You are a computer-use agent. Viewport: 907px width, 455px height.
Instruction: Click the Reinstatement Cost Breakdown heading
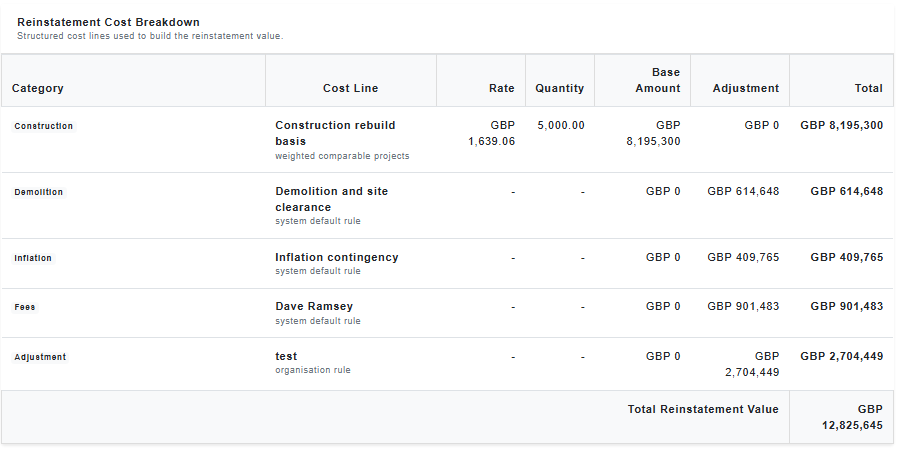tap(108, 22)
